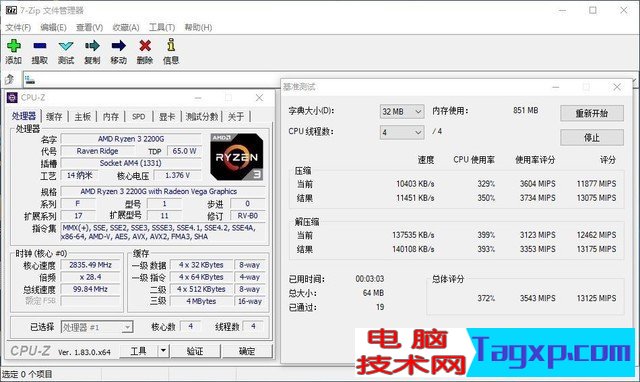Switch to CPU-Z 主板 tab
The width and height of the screenshot is (640, 382).
[82, 117]
